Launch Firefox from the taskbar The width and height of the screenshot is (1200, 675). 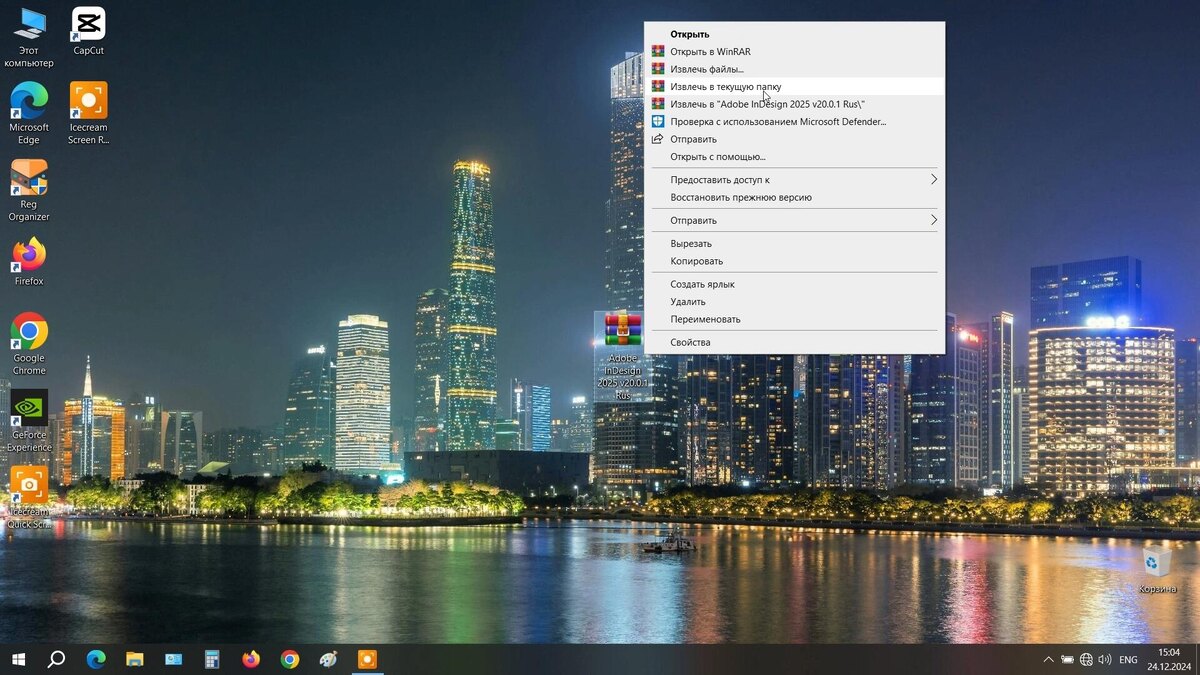(x=251, y=659)
